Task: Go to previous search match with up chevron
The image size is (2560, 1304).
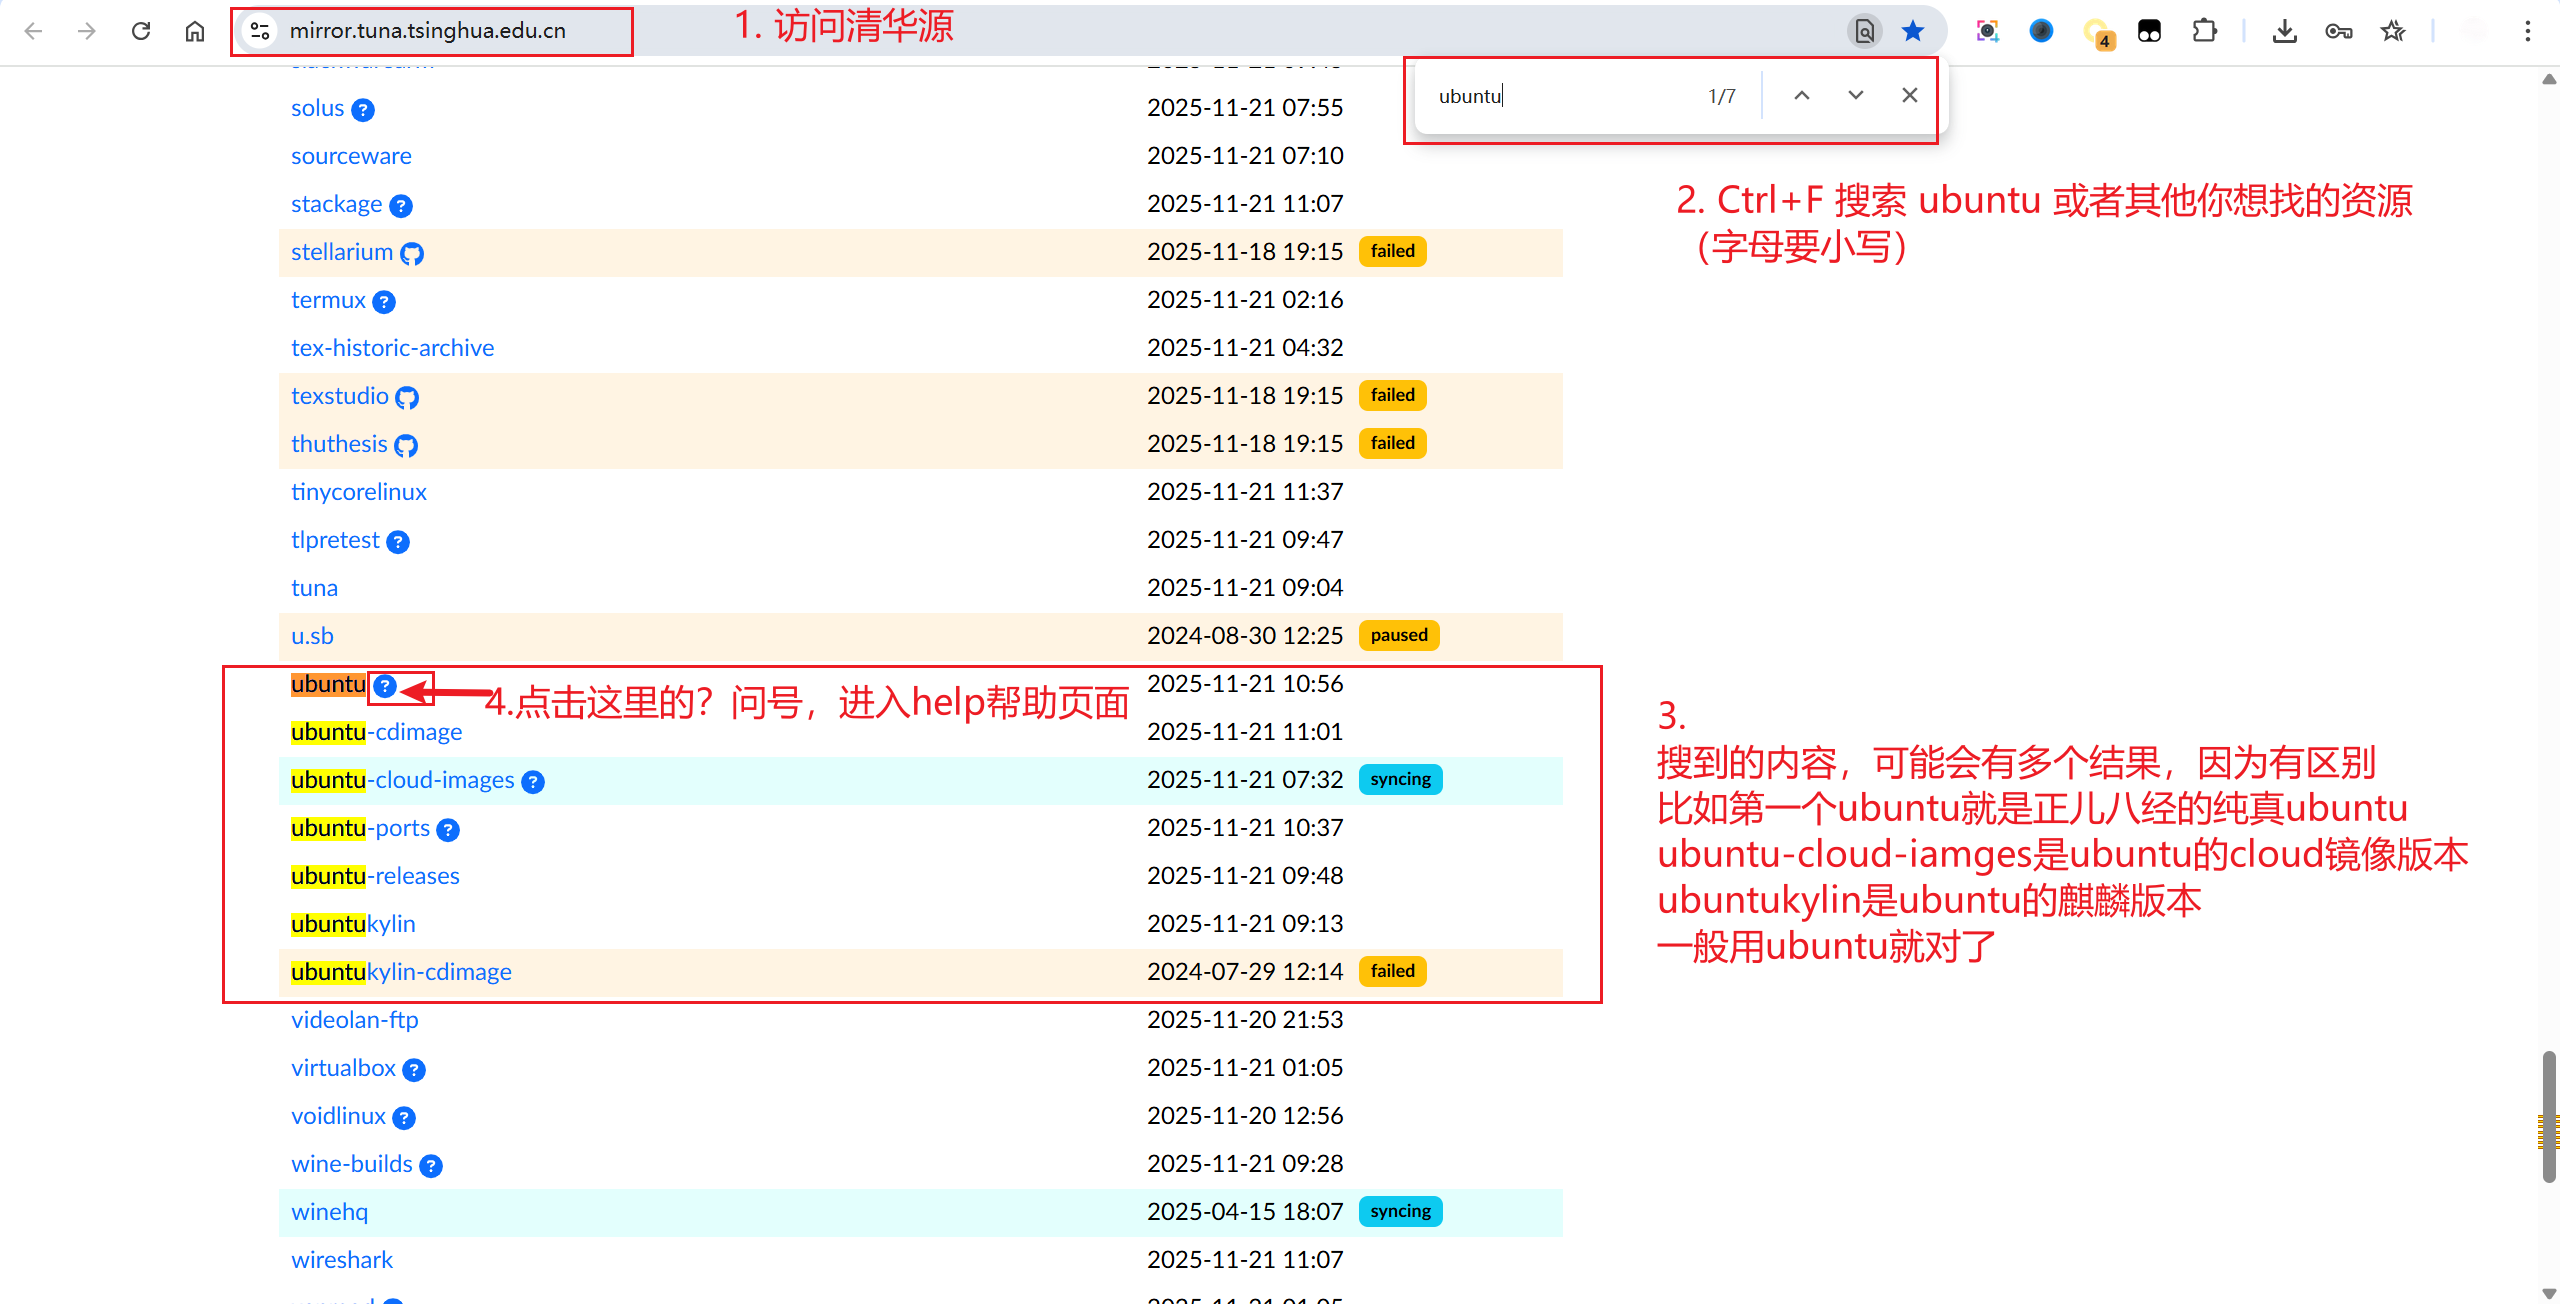Action: tap(1802, 95)
